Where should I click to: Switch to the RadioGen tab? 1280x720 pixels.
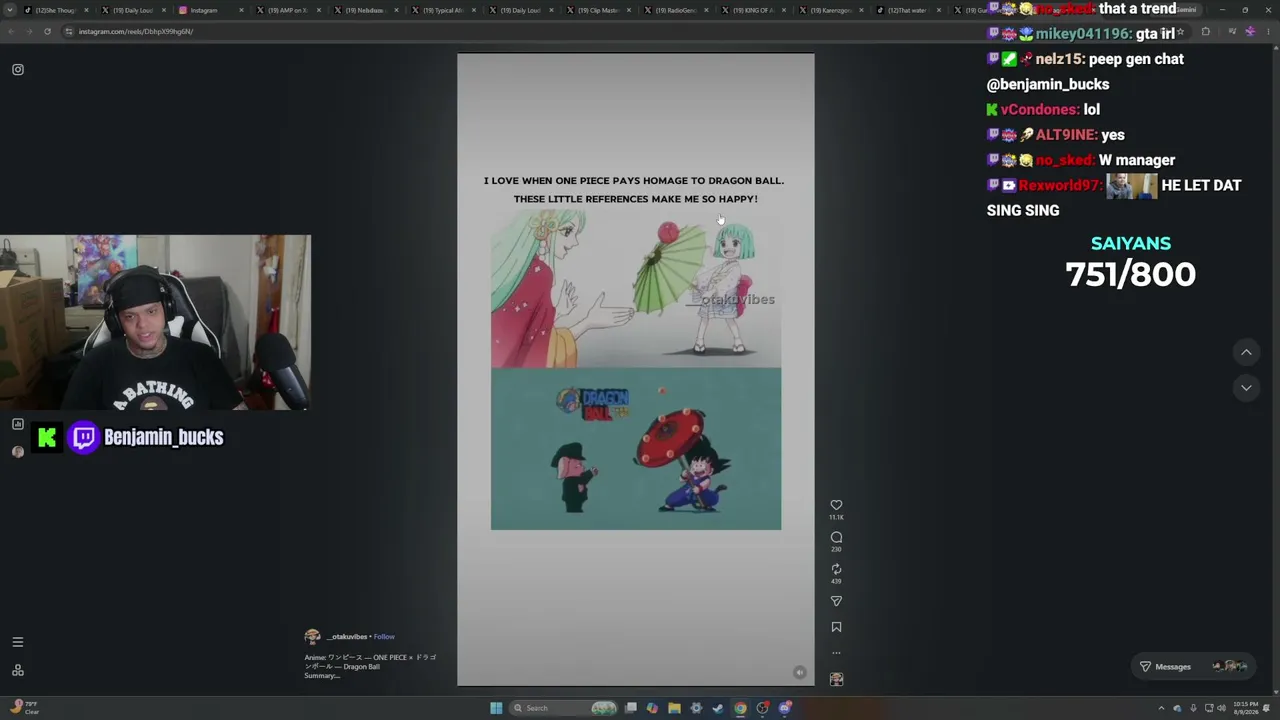pyautogui.click(x=676, y=10)
